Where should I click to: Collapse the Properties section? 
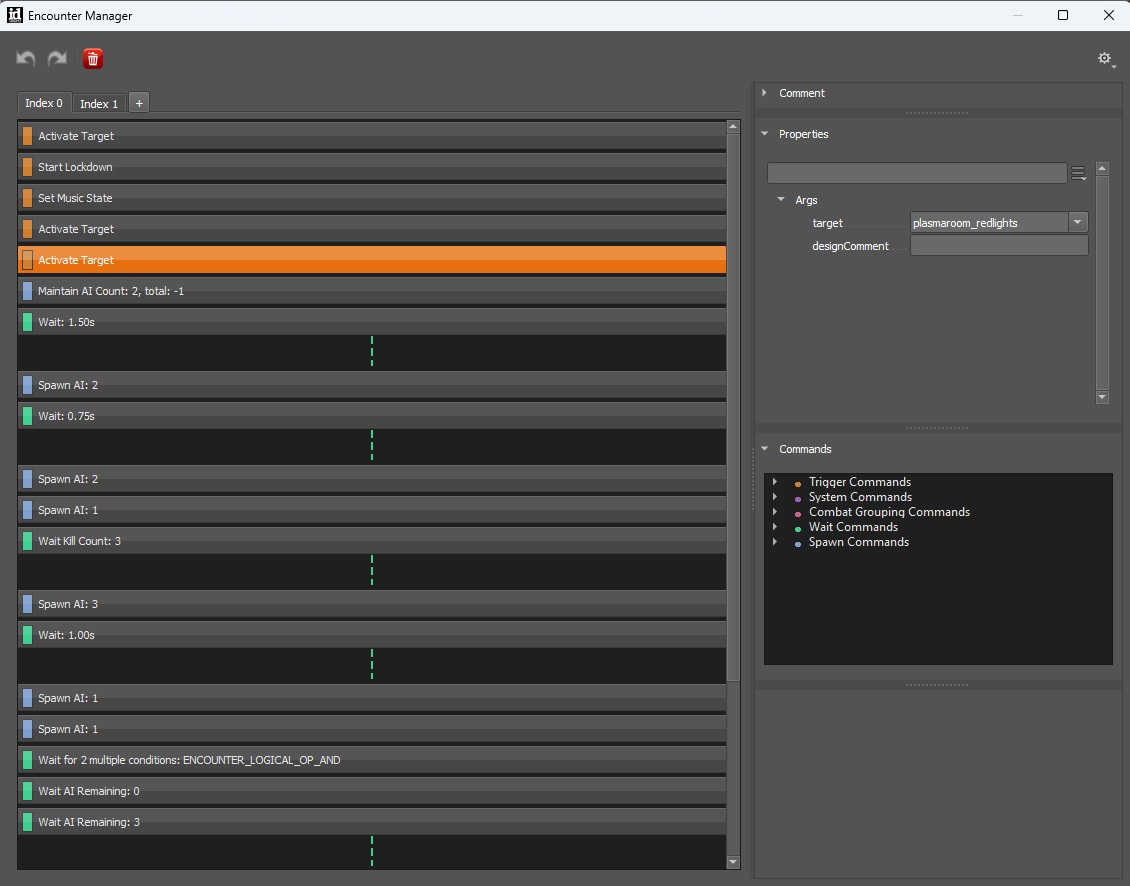point(765,134)
